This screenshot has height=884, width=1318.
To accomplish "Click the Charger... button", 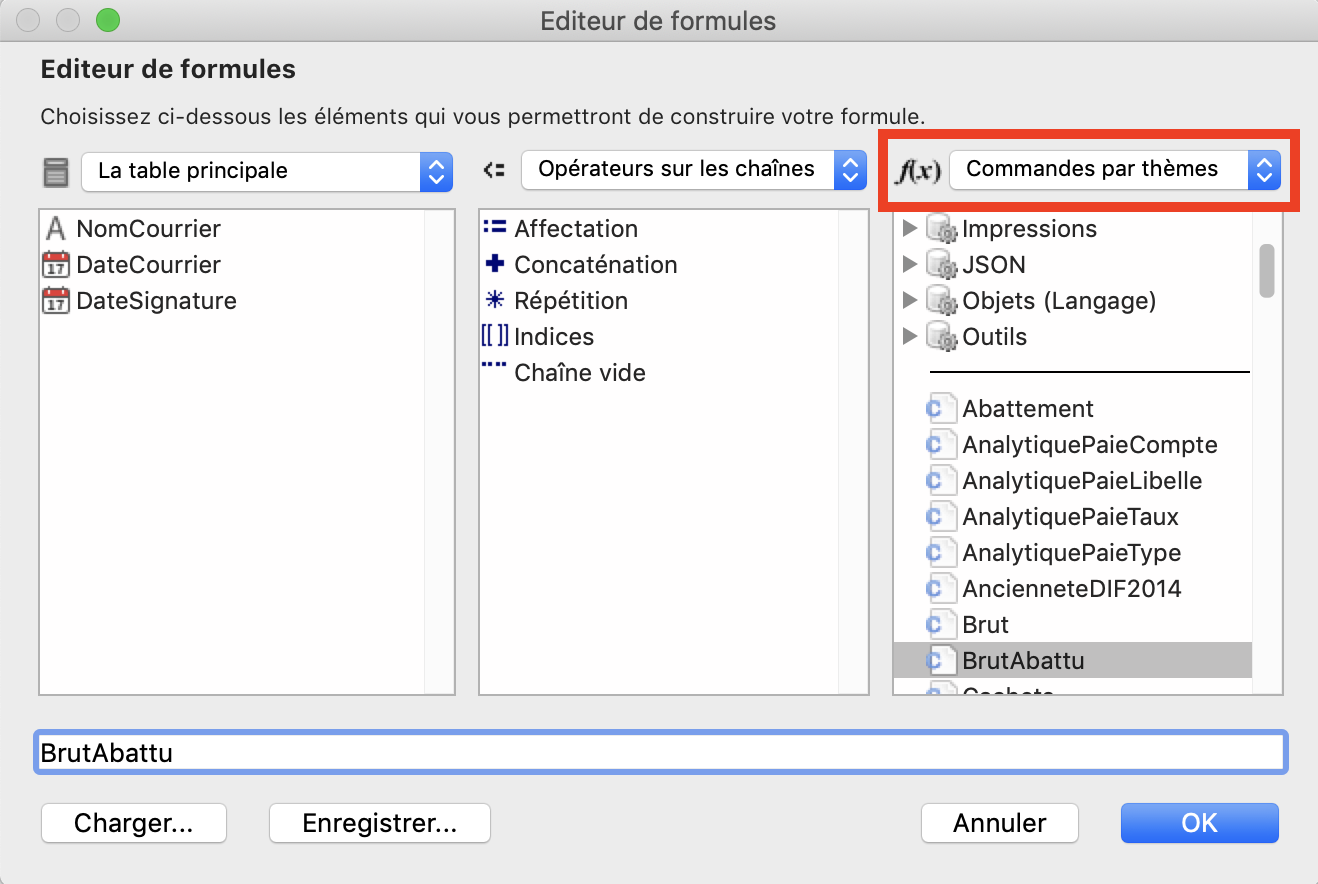I will point(134,823).
